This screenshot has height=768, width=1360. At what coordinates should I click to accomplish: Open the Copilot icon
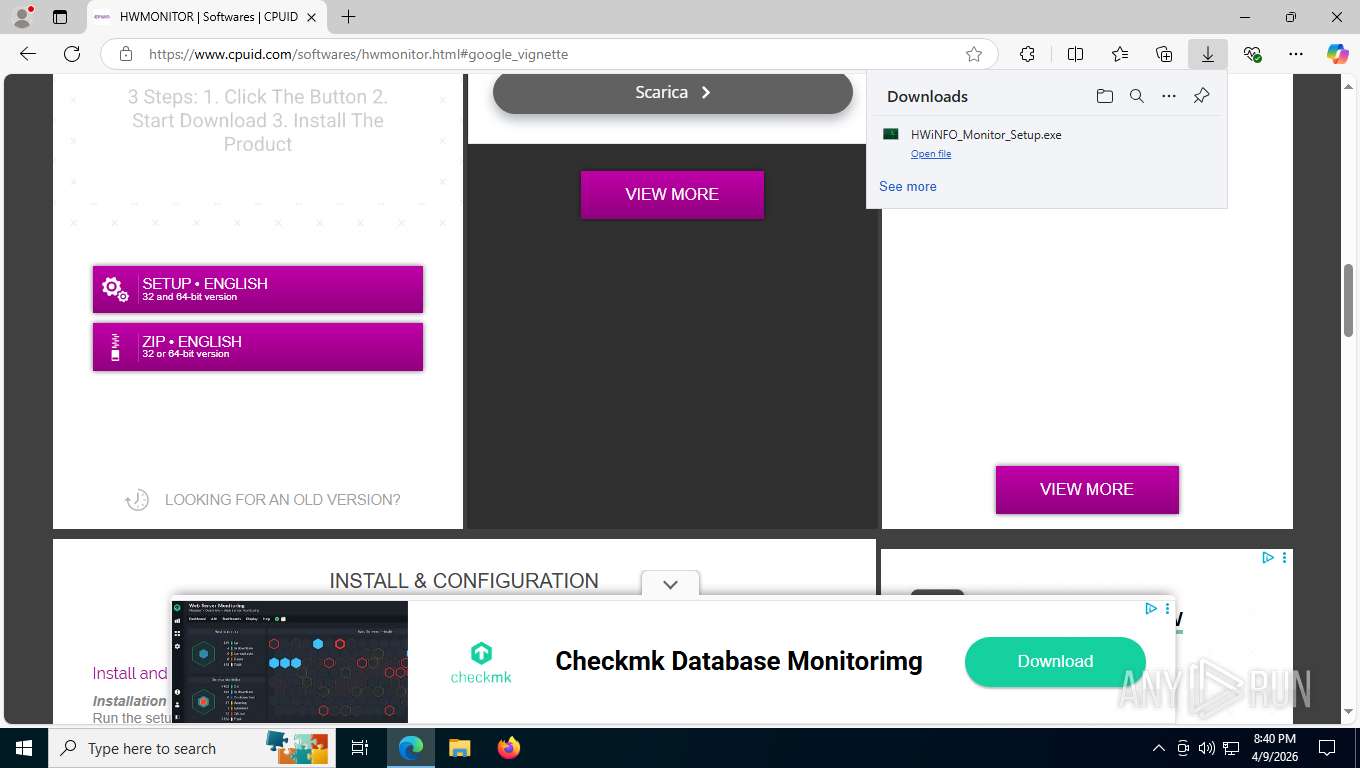pyautogui.click(x=1338, y=54)
